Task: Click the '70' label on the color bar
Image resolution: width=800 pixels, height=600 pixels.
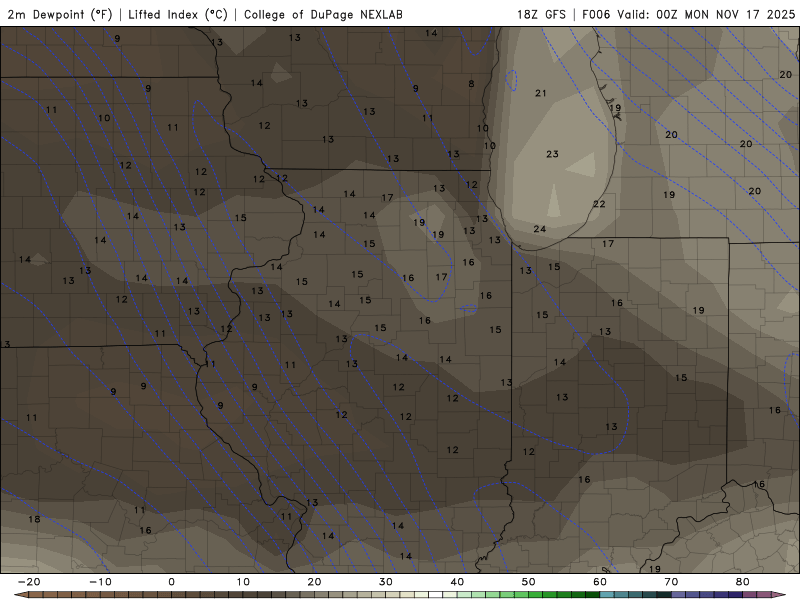Action: point(671,582)
